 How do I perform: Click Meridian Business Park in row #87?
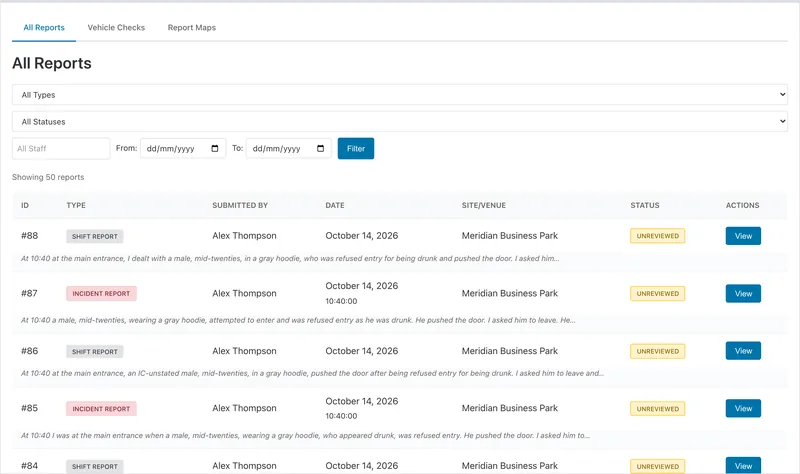(510, 293)
